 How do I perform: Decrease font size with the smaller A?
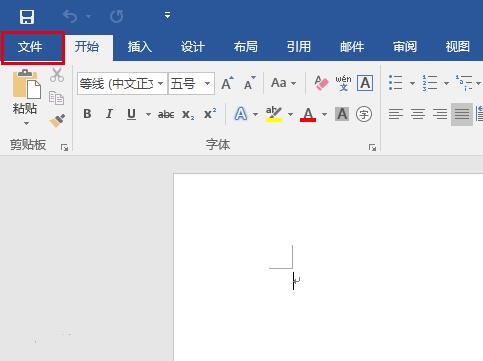[249, 83]
